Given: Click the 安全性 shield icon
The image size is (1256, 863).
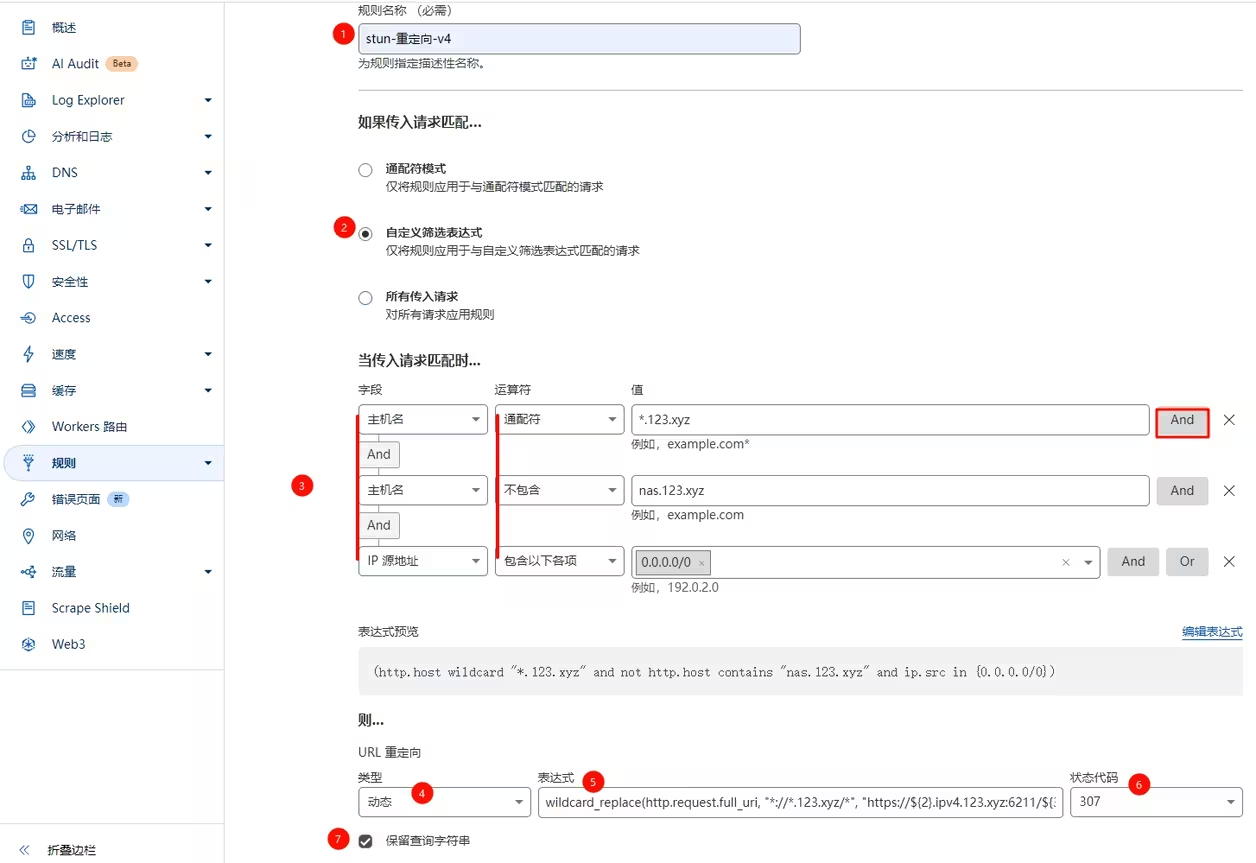Looking at the screenshot, I should pyautogui.click(x=29, y=282).
